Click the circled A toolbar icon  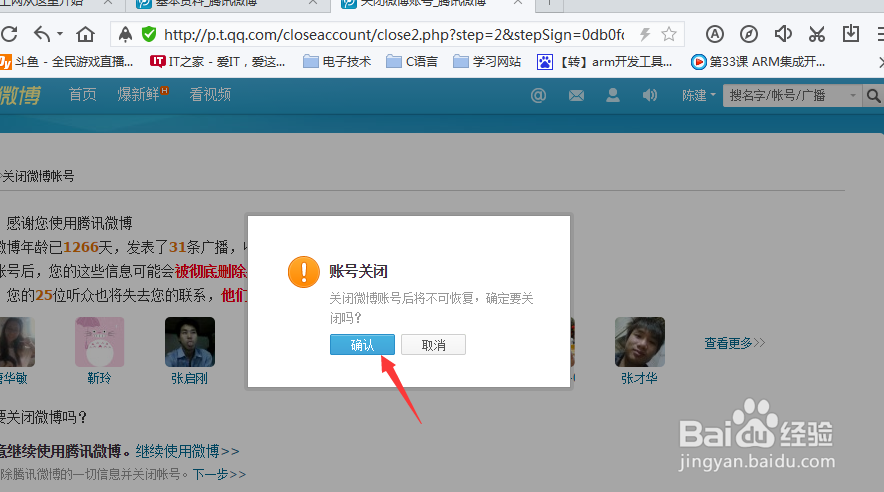714,34
